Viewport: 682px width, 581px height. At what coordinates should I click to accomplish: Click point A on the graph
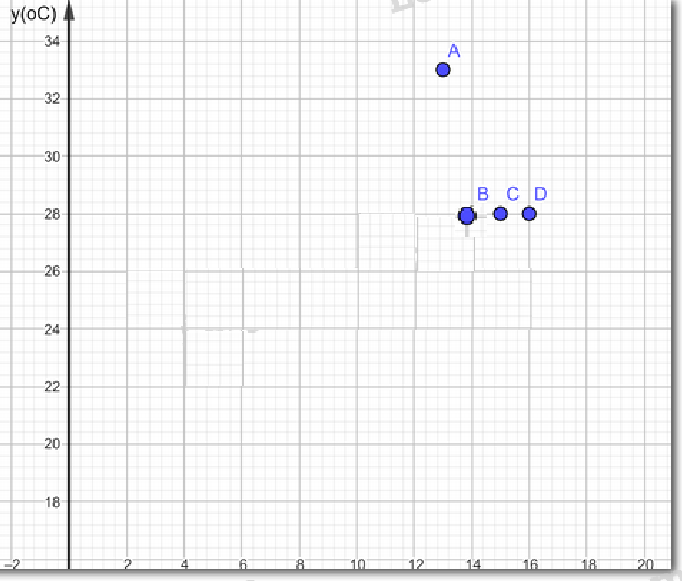click(x=443, y=70)
